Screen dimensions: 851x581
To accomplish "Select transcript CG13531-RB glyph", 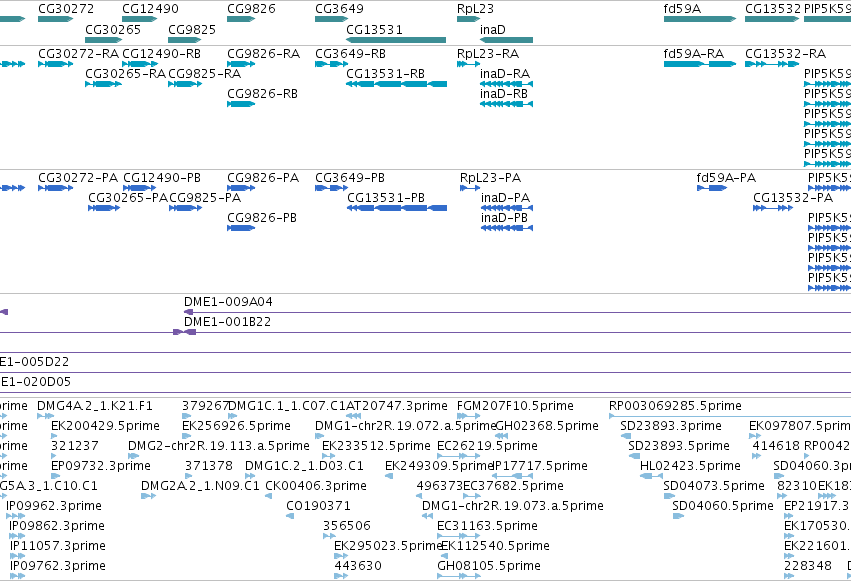I will [x=396, y=84].
